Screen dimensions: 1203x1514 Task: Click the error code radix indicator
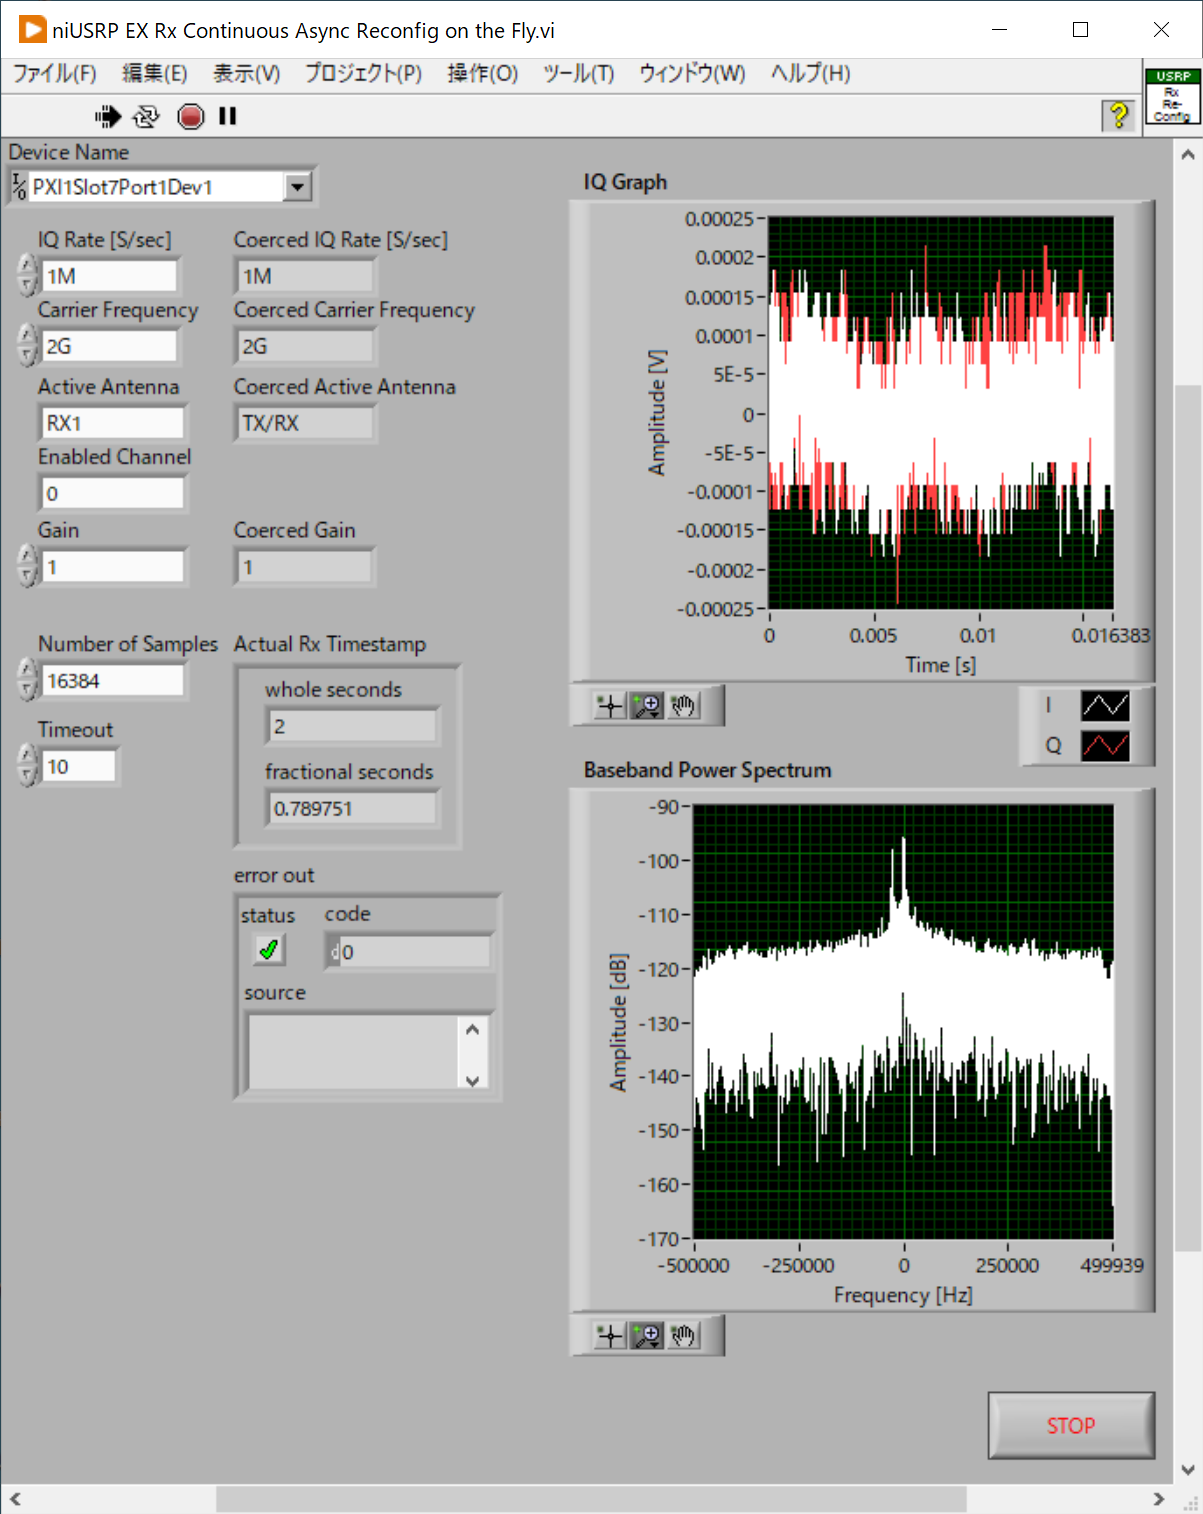tap(334, 952)
